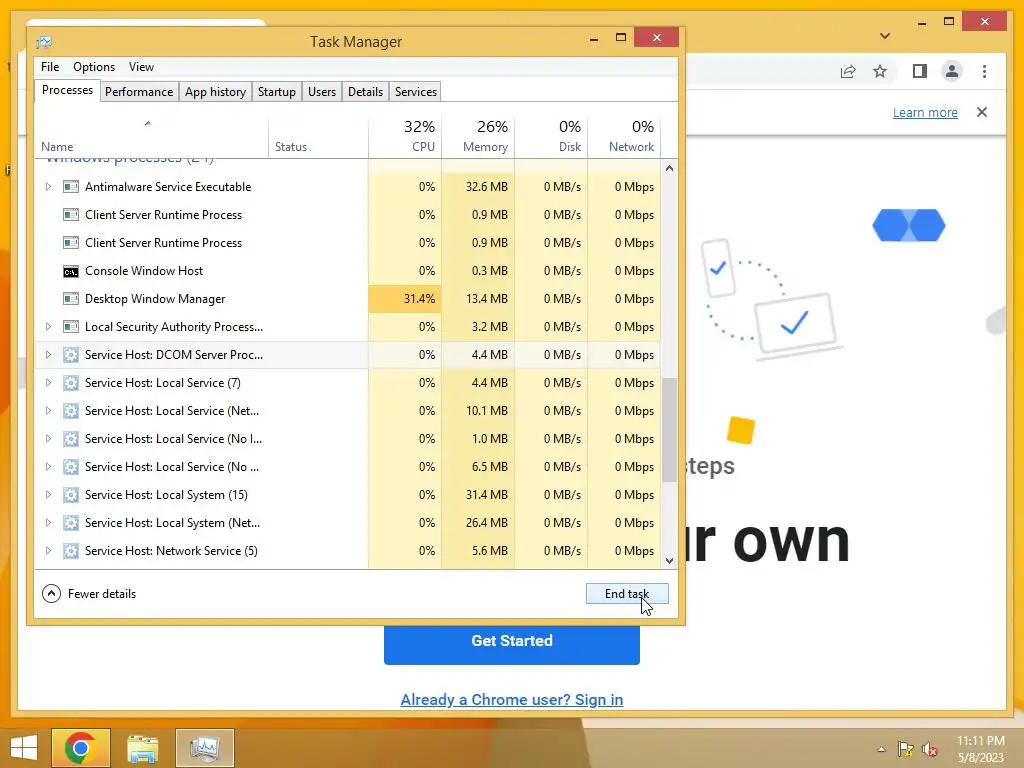This screenshot has width=1024, height=768.
Task: Click the 32.6 MB memory value
Action: [x=487, y=187]
